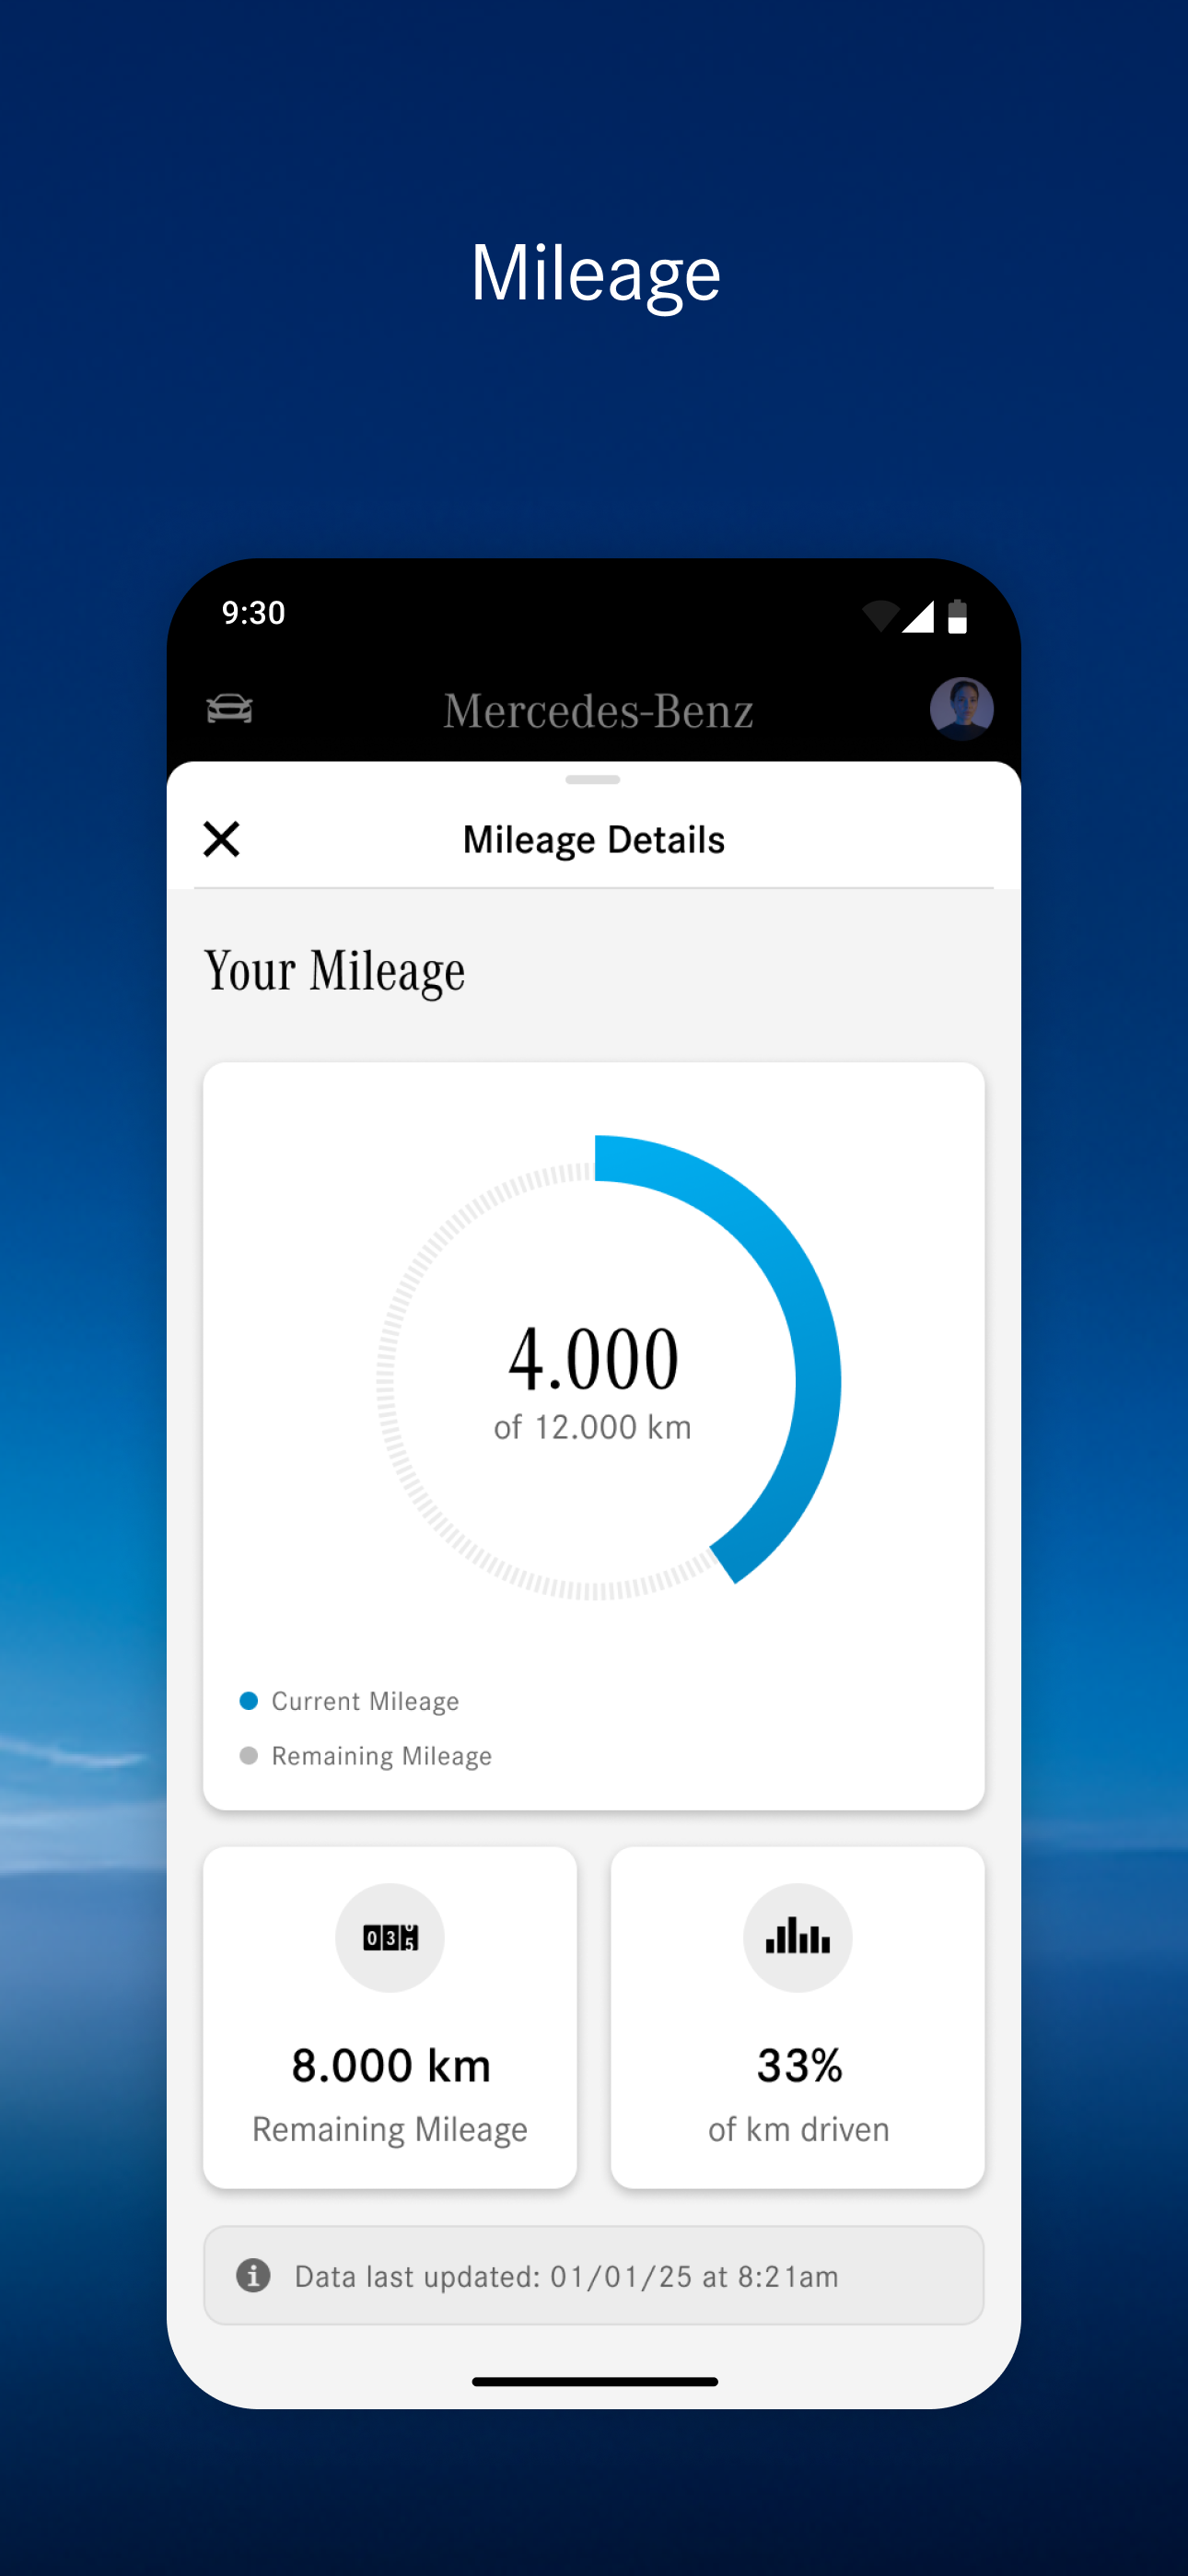1188x2576 pixels.
Task: Tap the 'Remaining Mileage' caption under 8.000 km
Action: pos(390,2130)
